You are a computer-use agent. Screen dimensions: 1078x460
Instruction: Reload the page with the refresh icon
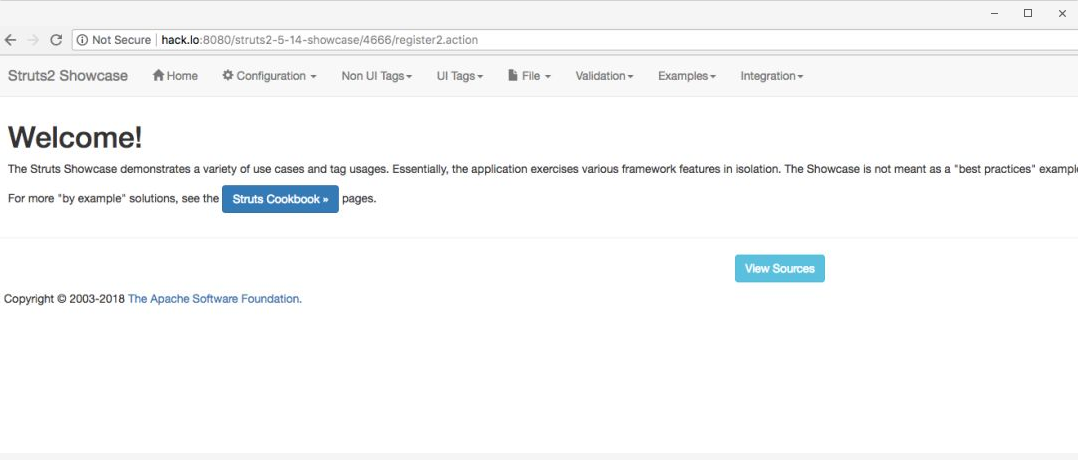pos(56,40)
